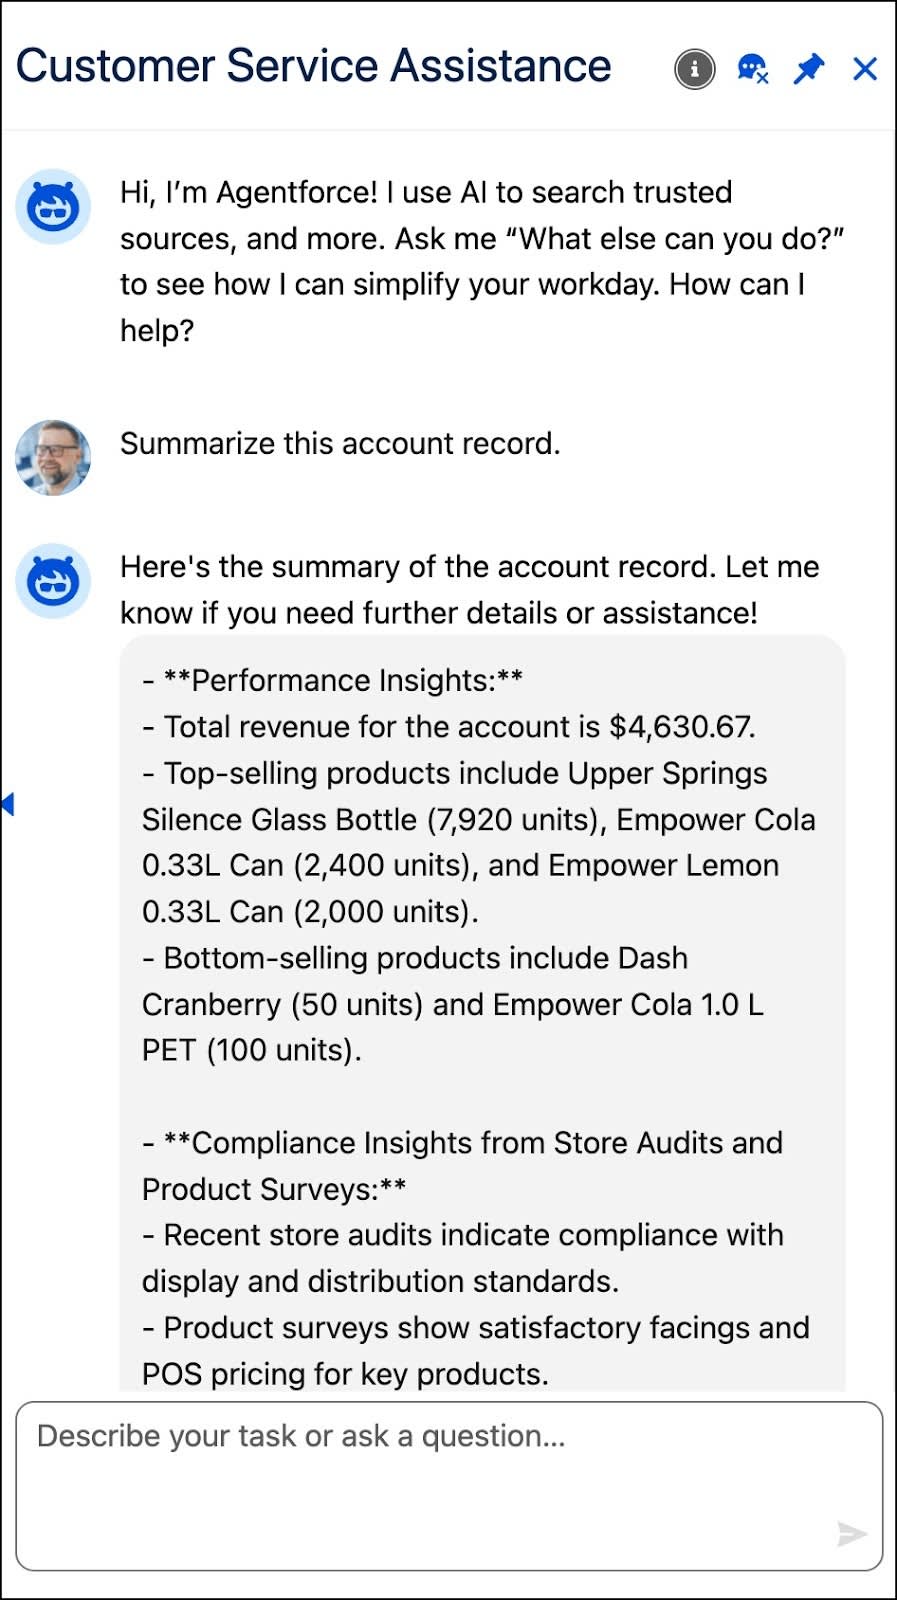Click the Compliance Insights heading text
The height and width of the screenshot is (1600, 897).
pyautogui.click(x=462, y=1143)
